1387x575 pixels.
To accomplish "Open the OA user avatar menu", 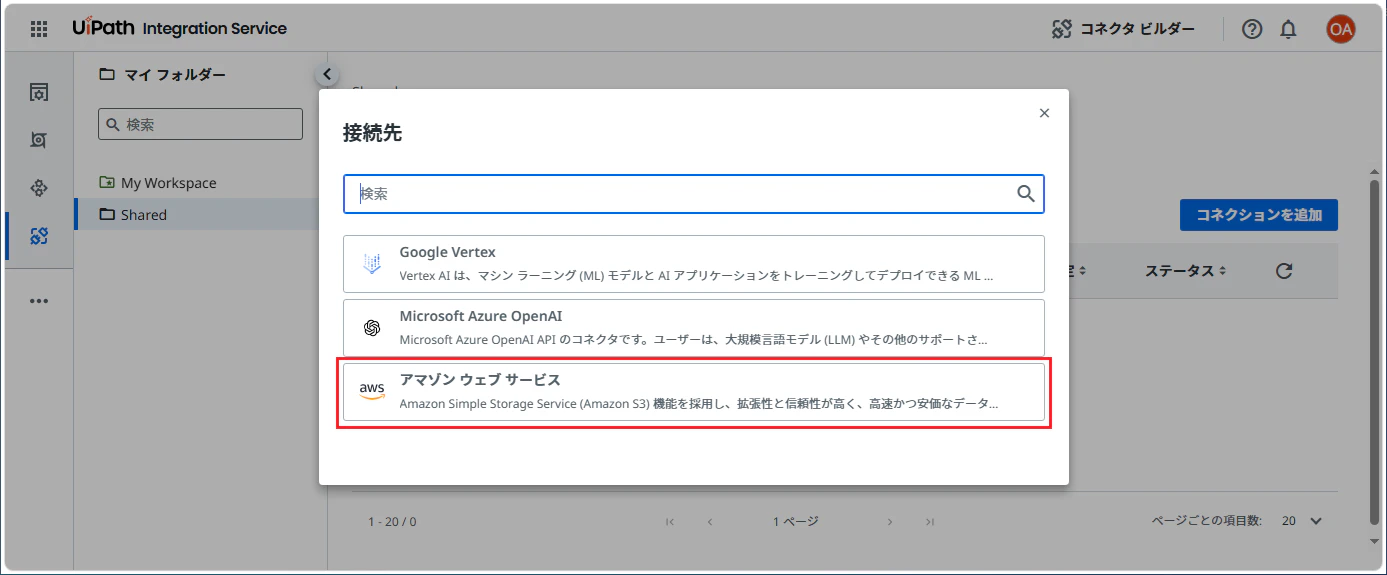I will click(x=1340, y=29).
